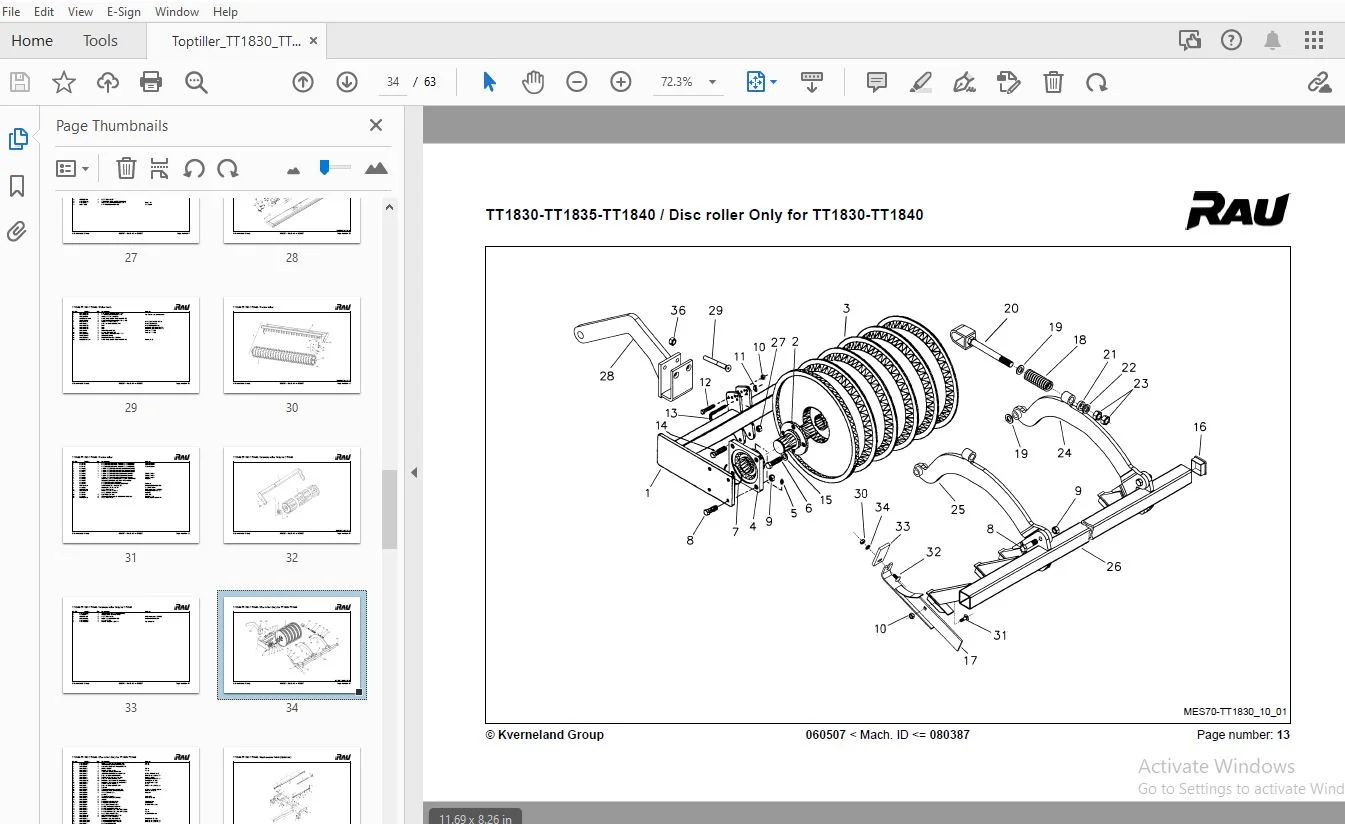Viewport: 1345px width, 824px height.
Task: Open the Bookmarks panel in left sidebar
Action: click(x=17, y=186)
